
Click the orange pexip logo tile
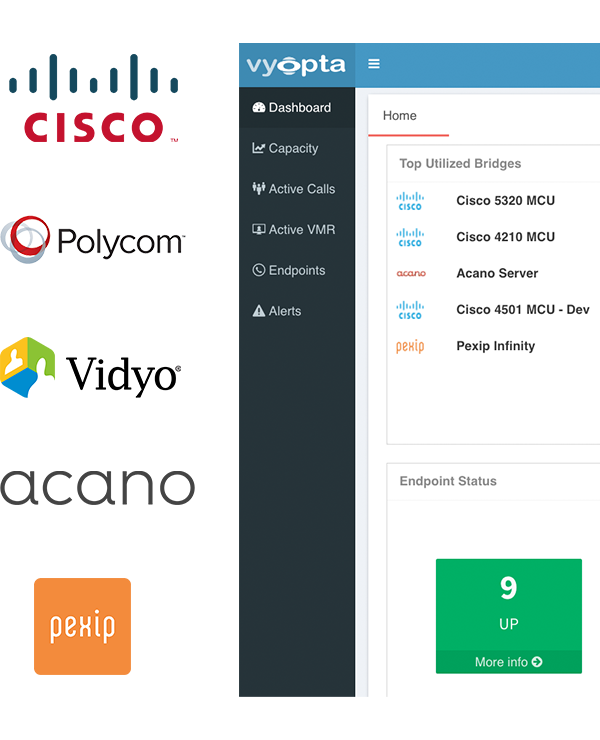(82, 626)
